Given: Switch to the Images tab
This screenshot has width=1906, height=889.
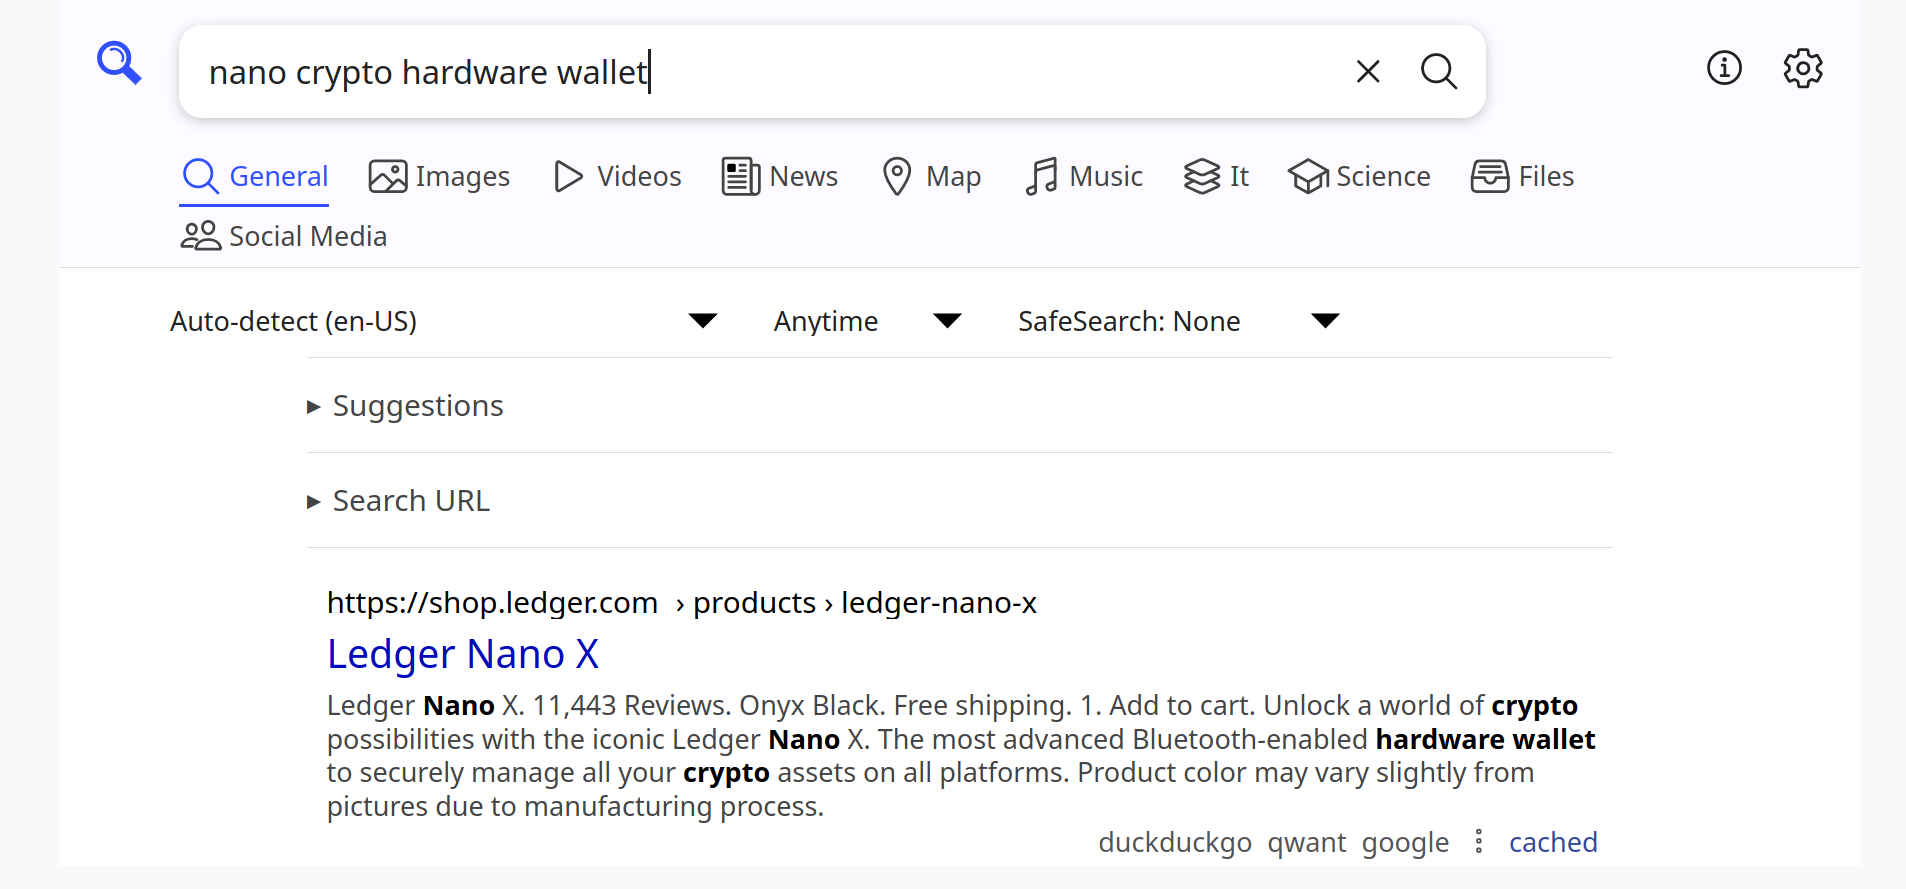Looking at the screenshot, I should tap(439, 176).
